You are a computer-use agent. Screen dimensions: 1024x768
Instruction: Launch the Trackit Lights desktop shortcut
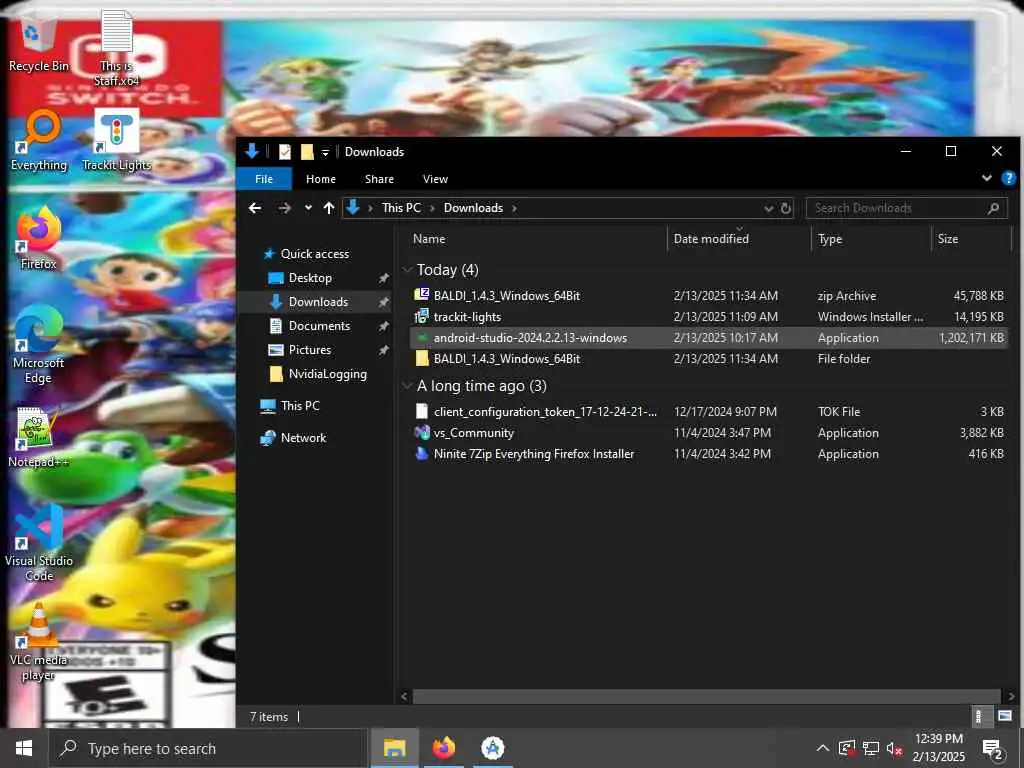(x=117, y=140)
